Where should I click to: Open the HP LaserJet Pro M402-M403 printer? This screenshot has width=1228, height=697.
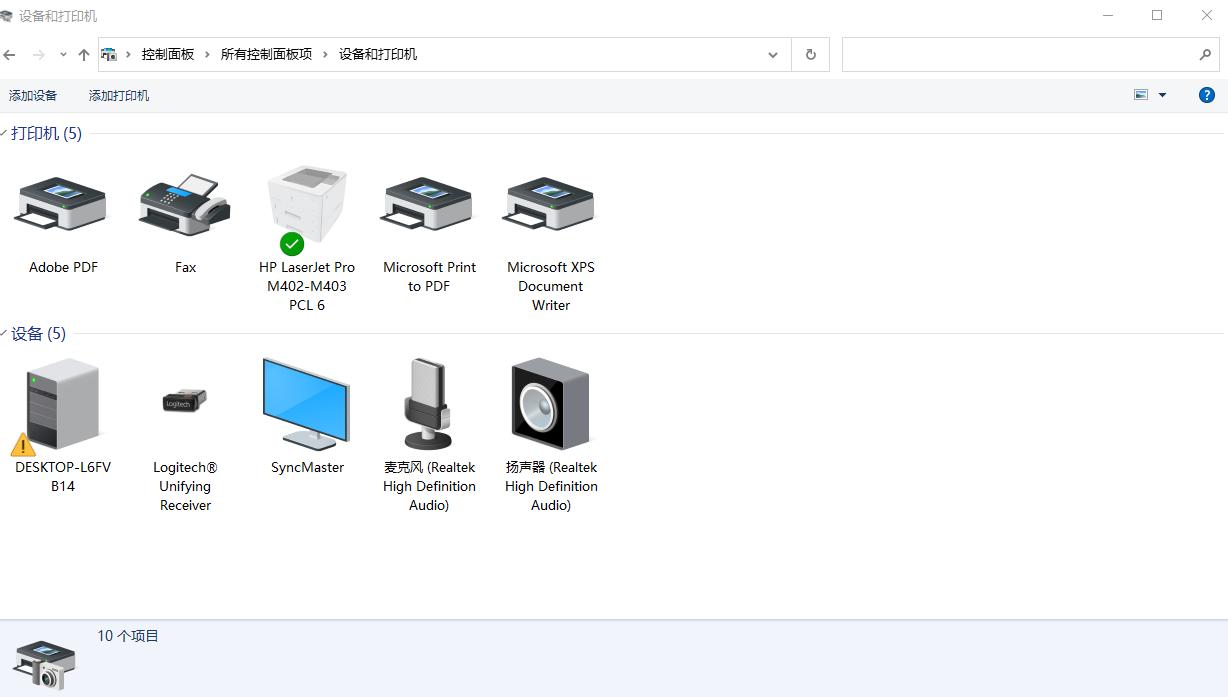point(306,203)
